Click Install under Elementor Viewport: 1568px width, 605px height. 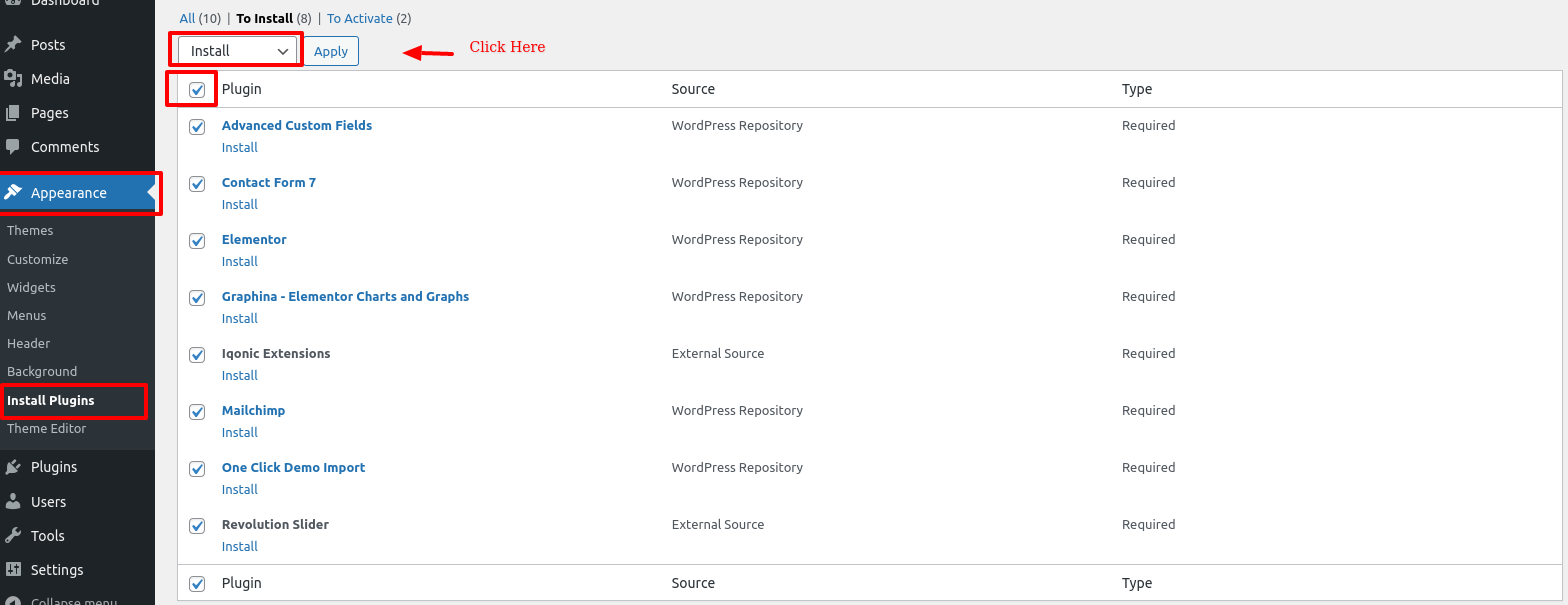pyautogui.click(x=240, y=261)
